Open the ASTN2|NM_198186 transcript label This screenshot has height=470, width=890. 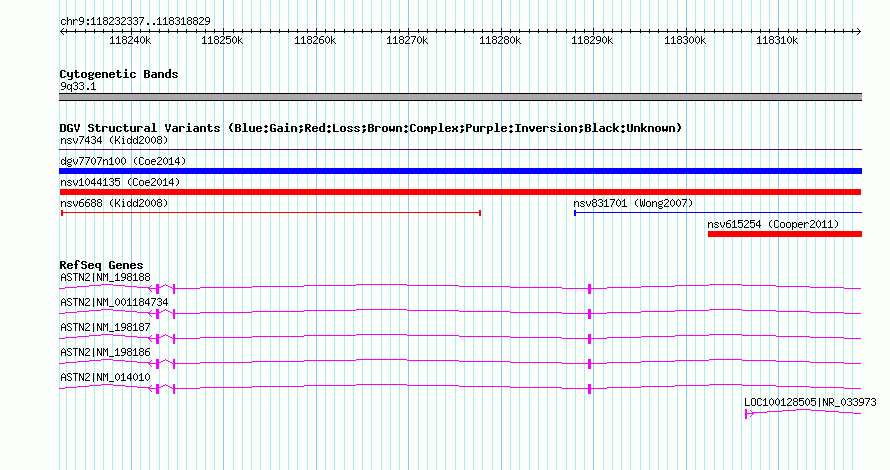[106, 352]
